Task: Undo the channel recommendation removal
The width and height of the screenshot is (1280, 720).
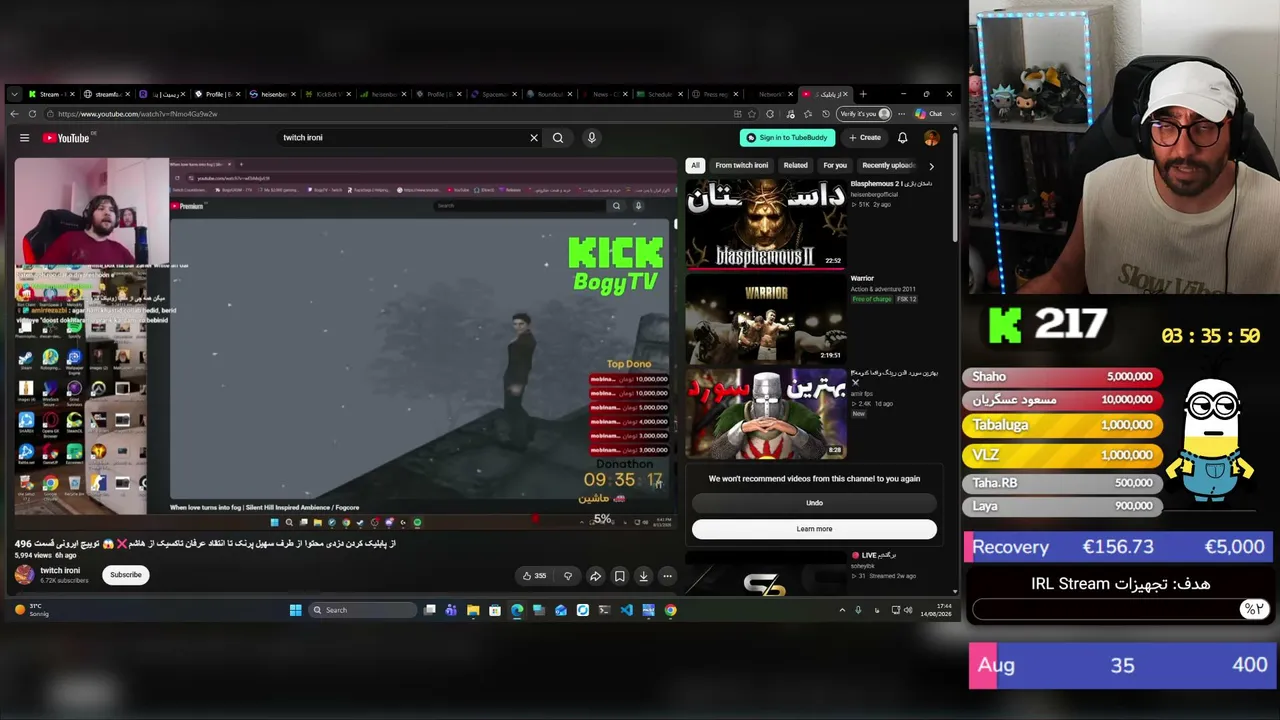Action: click(x=814, y=503)
